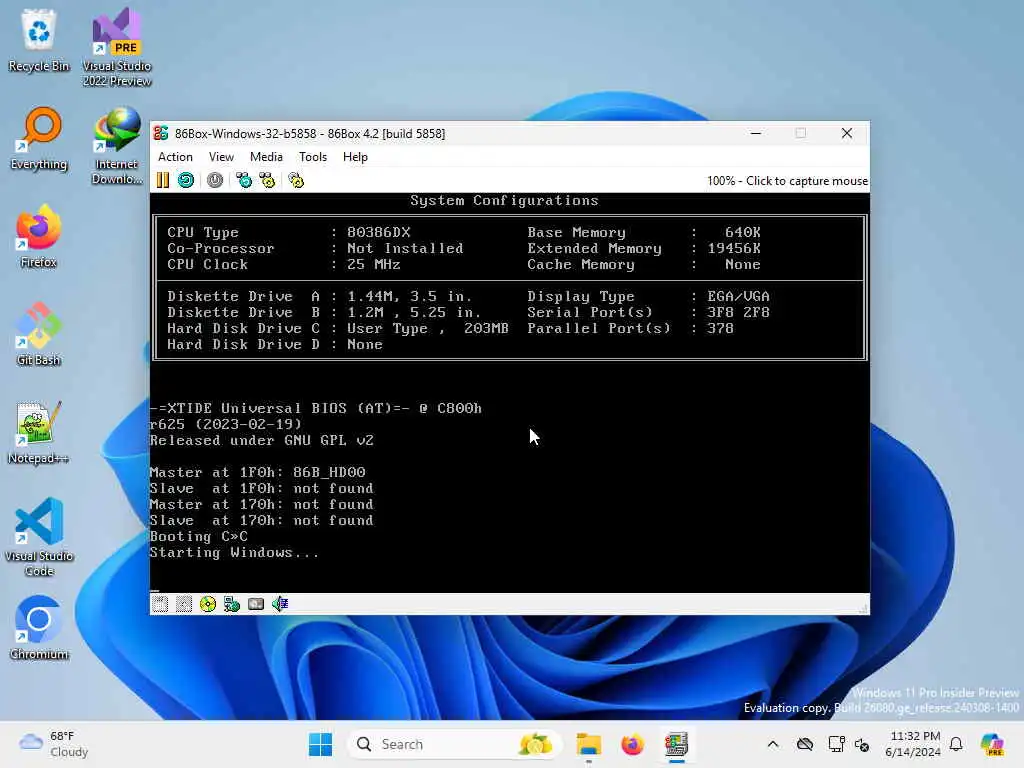Select Visual Studio 2022 Preview desktop icon
The image size is (1024, 768).
point(117,48)
